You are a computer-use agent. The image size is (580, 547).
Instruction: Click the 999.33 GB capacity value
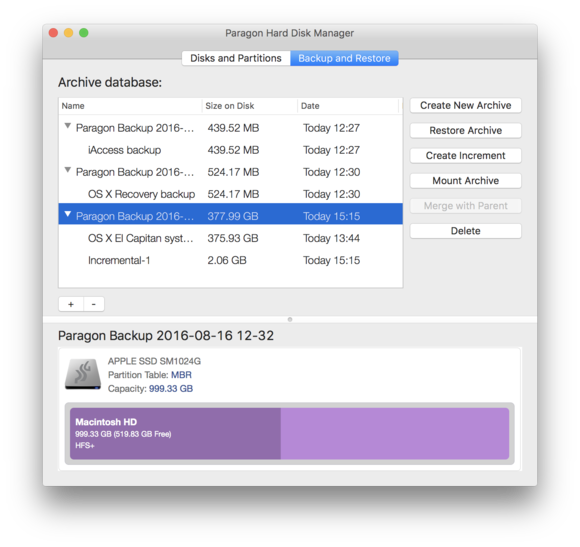(x=171, y=389)
